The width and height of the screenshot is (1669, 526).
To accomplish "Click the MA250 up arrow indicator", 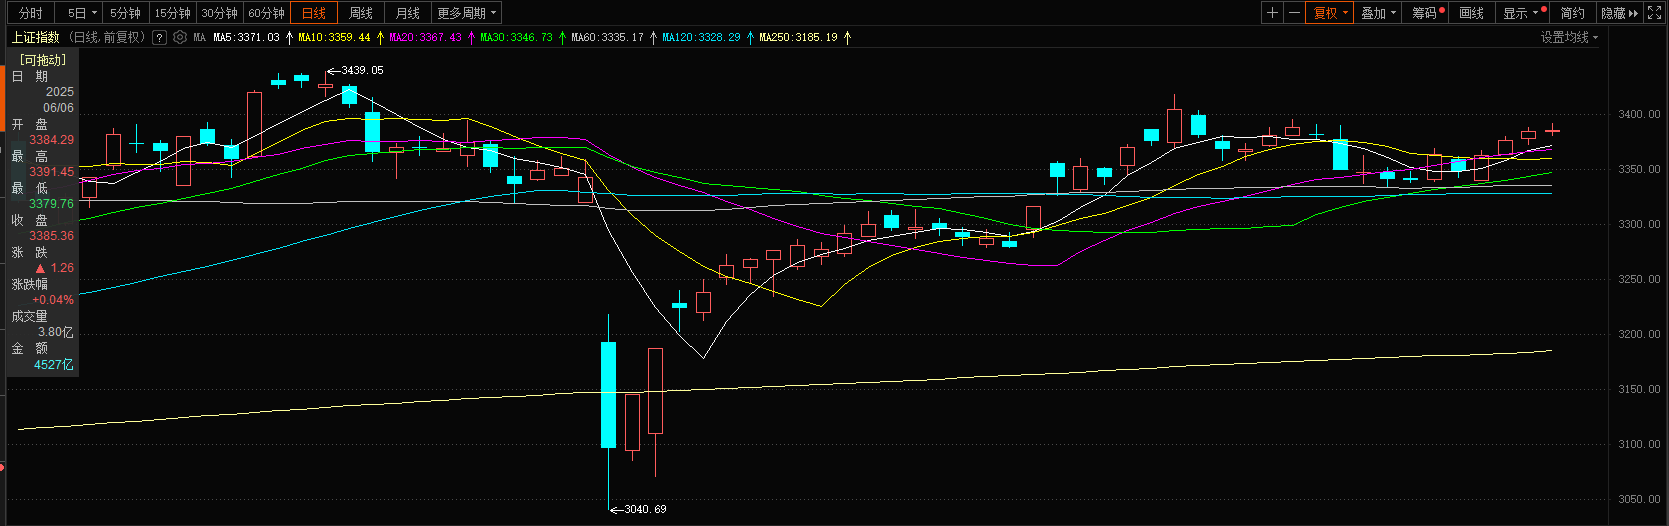I will [x=847, y=37].
